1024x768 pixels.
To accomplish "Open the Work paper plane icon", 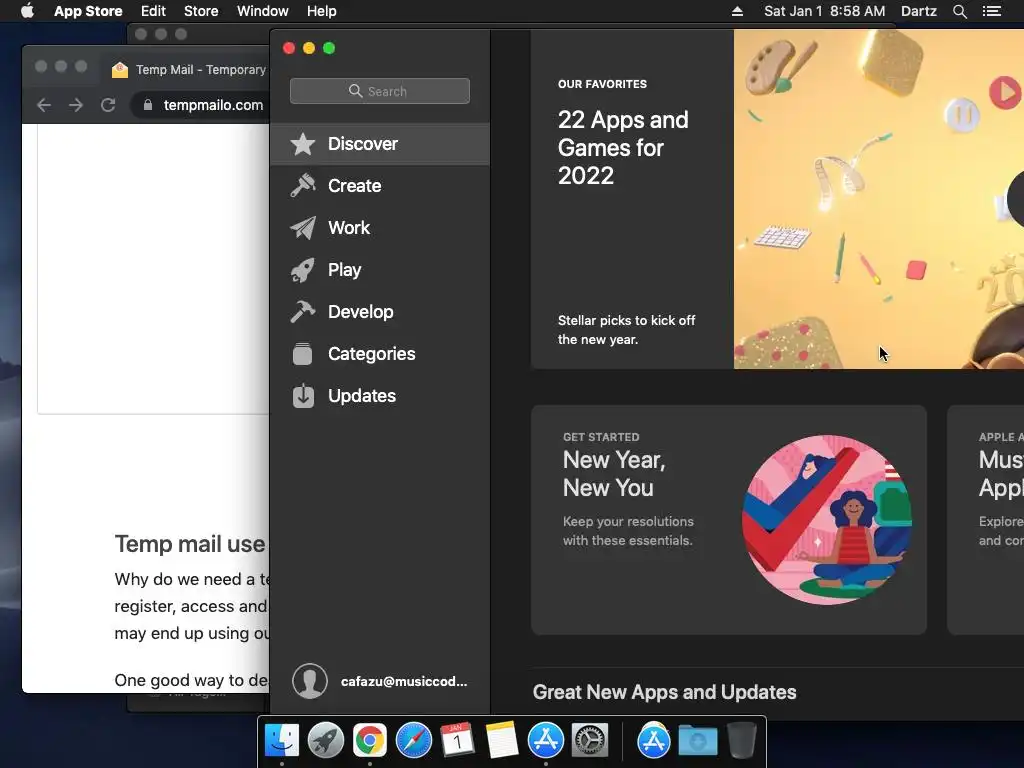I will pos(303,228).
